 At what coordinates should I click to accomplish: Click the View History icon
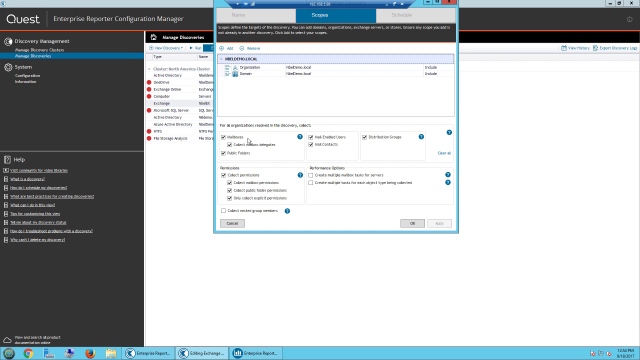[564, 48]
